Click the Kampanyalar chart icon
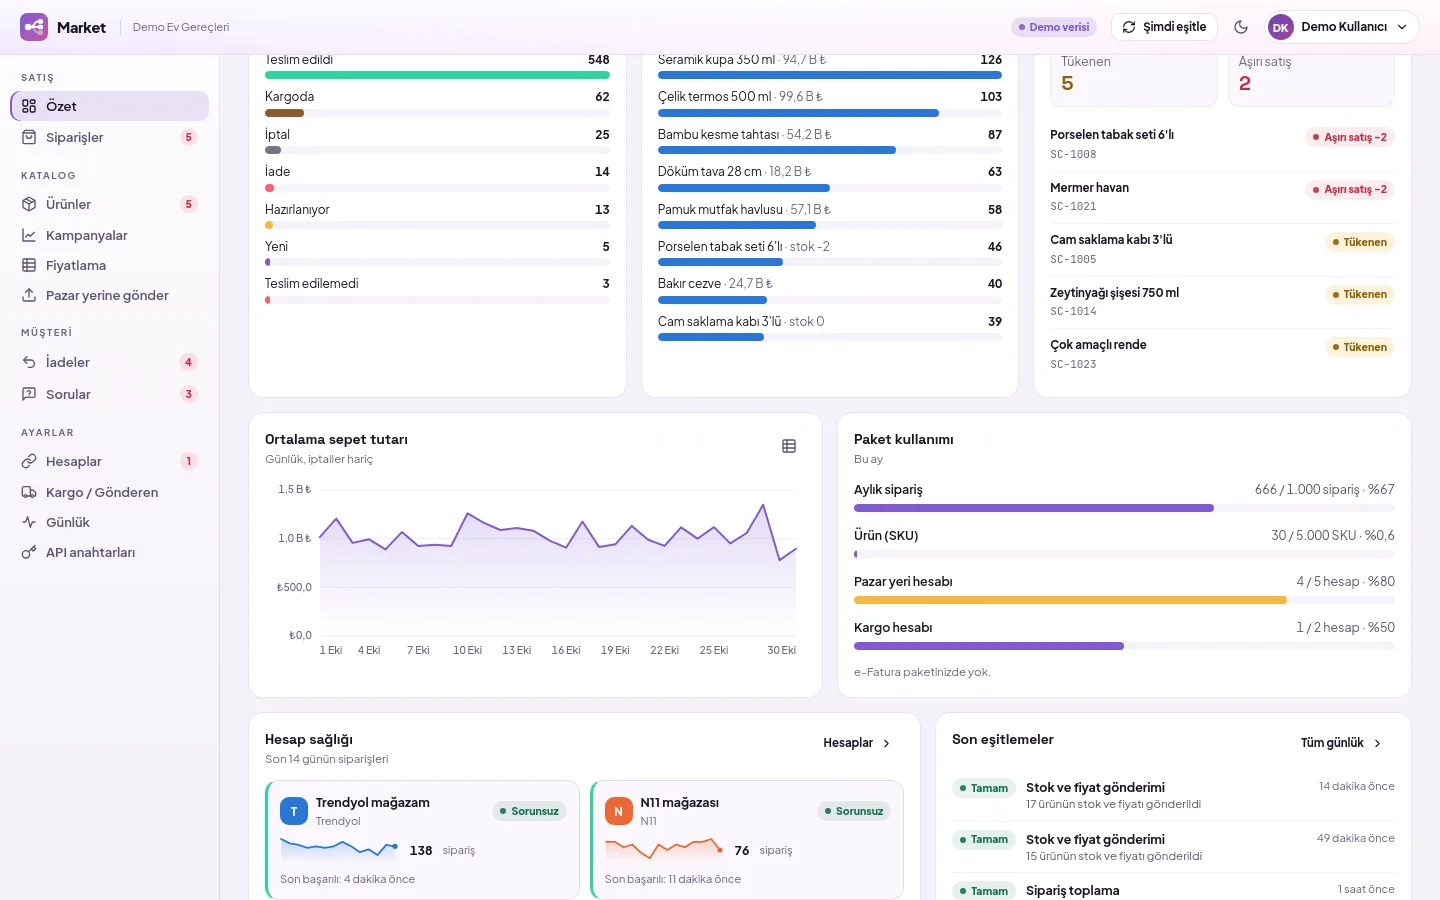1440x900 pixels. 29,235
